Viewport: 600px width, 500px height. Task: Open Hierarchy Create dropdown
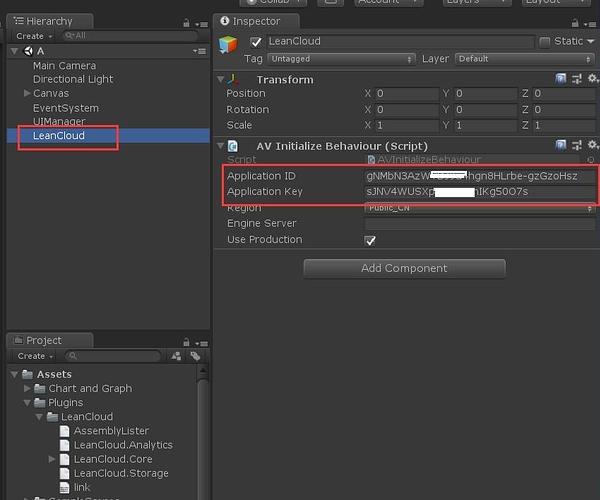click(x=34, y=36)
